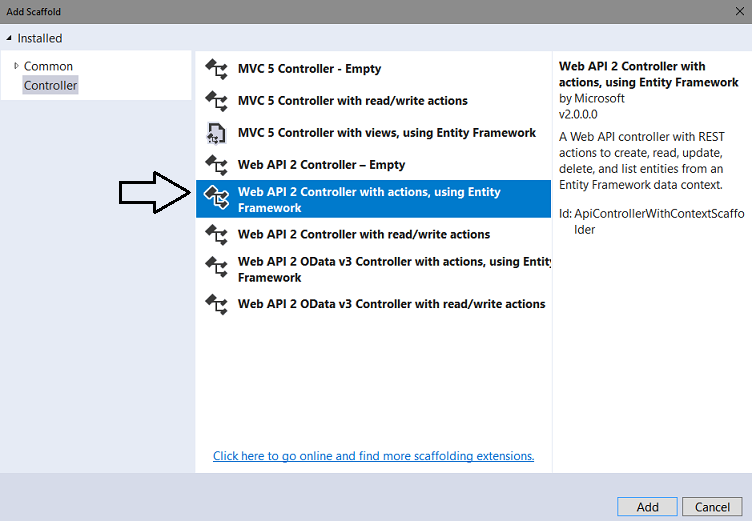The height and width of the screenshot is (521, 752).
Task: Click the scaffold description paragraph
Action: coord(642,161)
